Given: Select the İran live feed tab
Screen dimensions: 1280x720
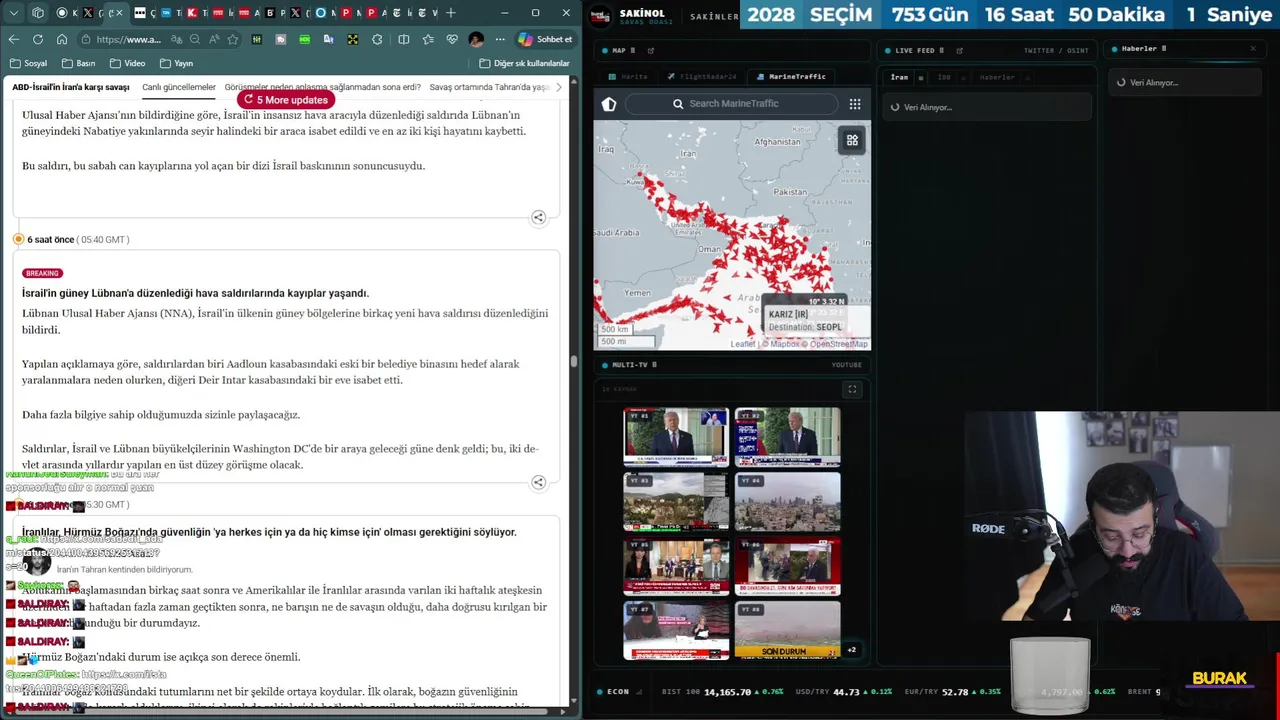Looking at the screenshot, I should click(x=899, y=77).
